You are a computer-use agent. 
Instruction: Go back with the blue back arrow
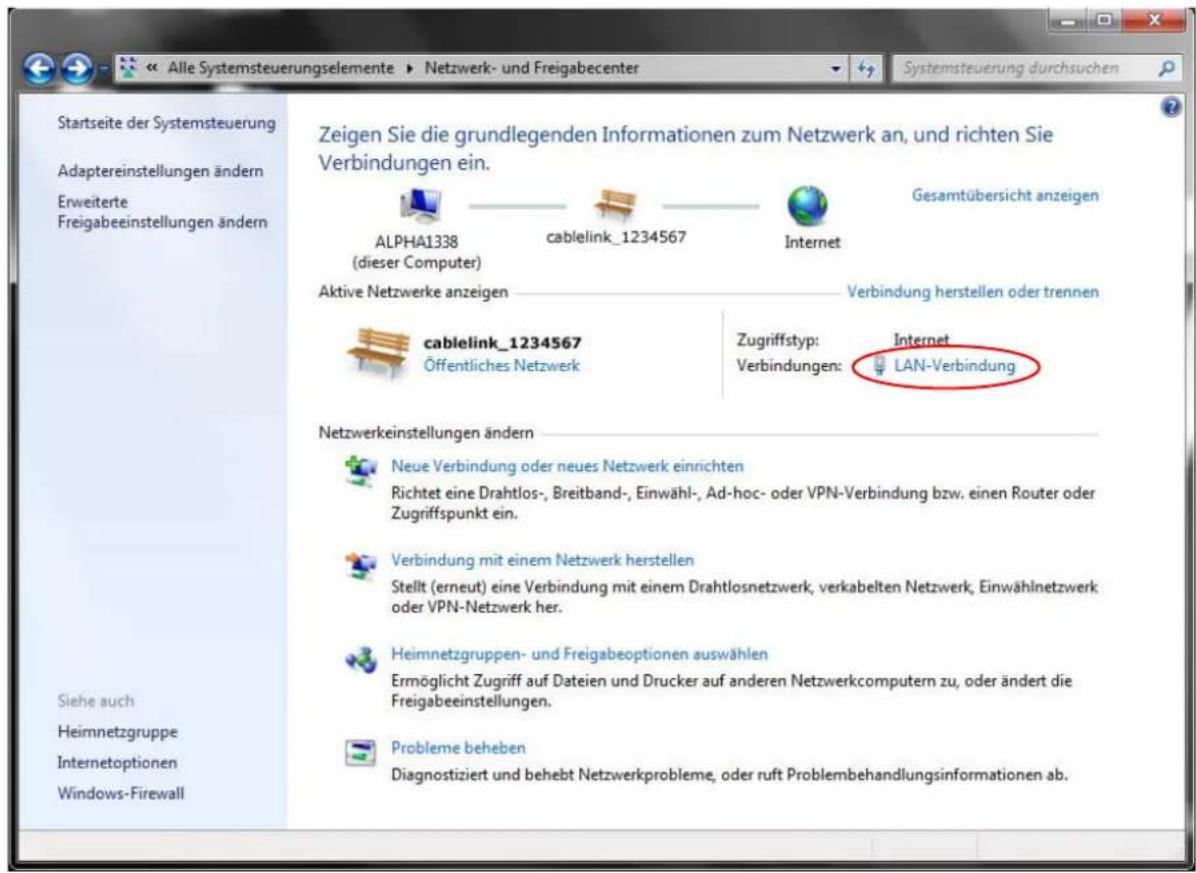39,69
